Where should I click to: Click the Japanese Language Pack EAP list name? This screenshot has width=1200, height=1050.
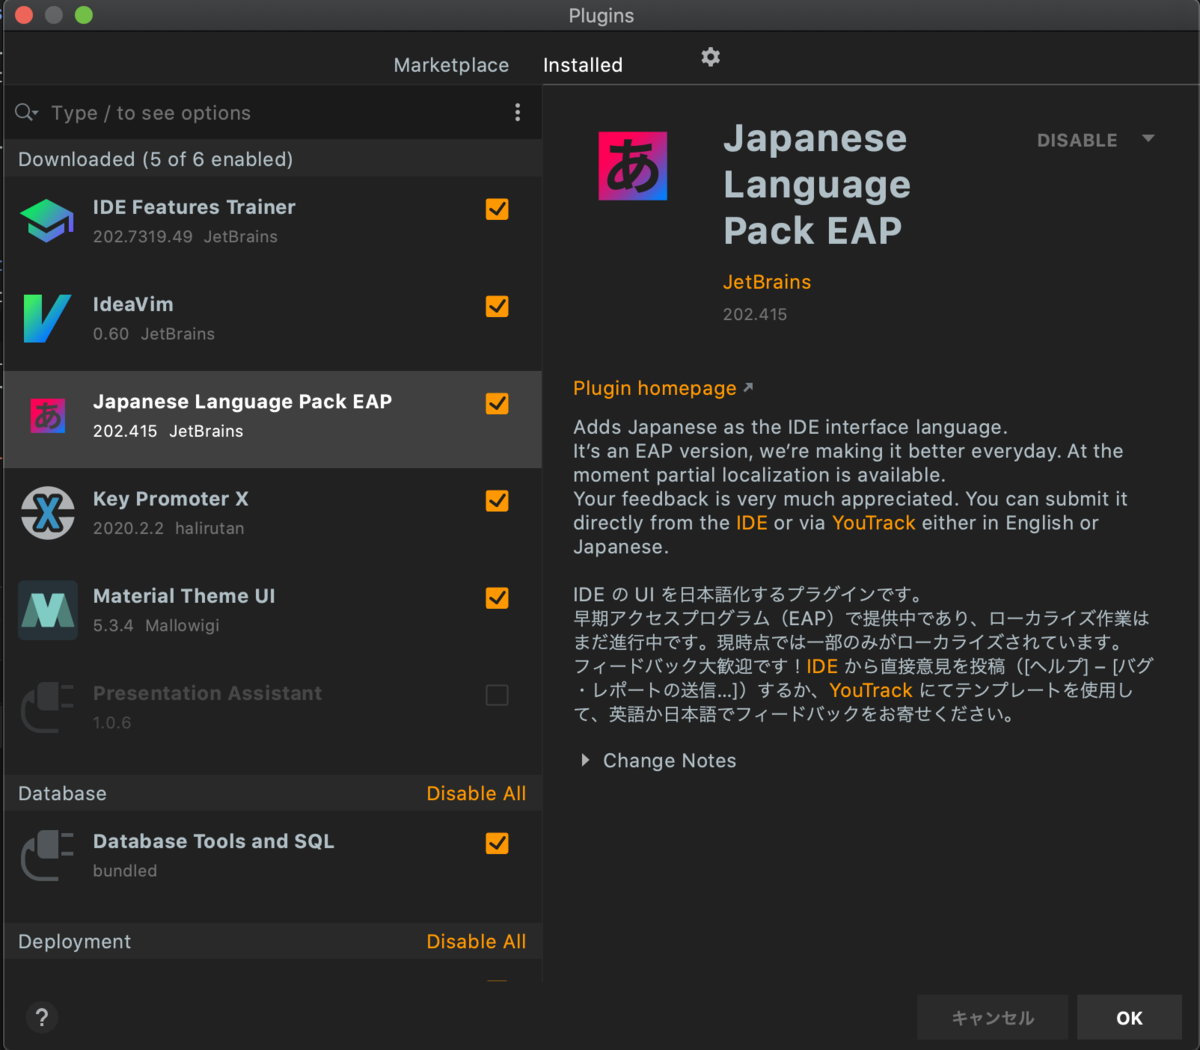(x=242, y=401)
